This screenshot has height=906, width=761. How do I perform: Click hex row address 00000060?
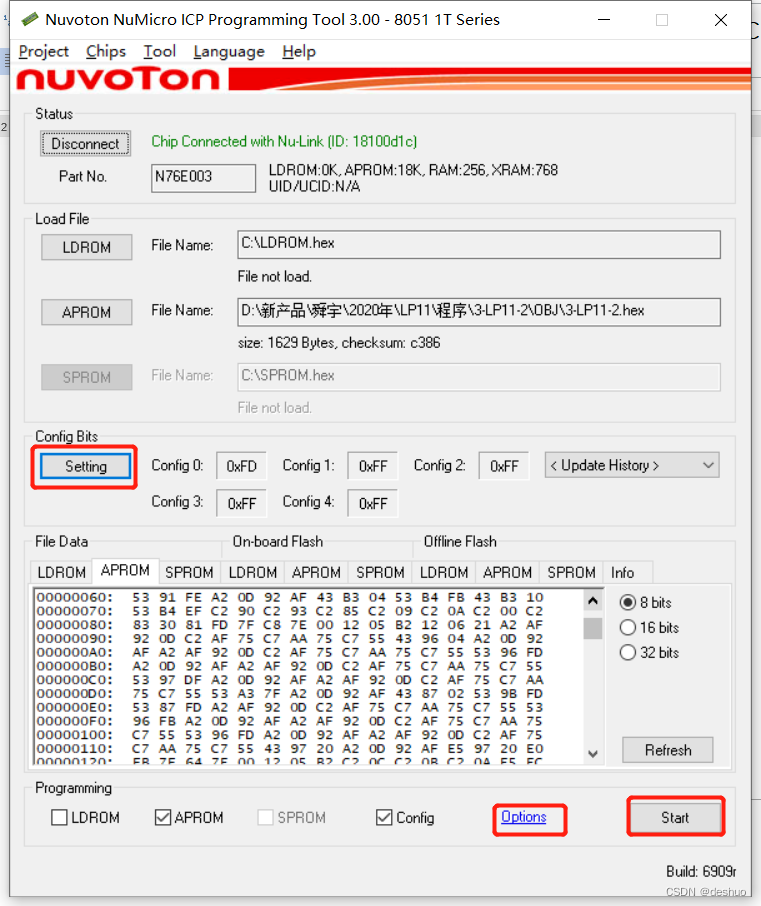coord(74,597)
